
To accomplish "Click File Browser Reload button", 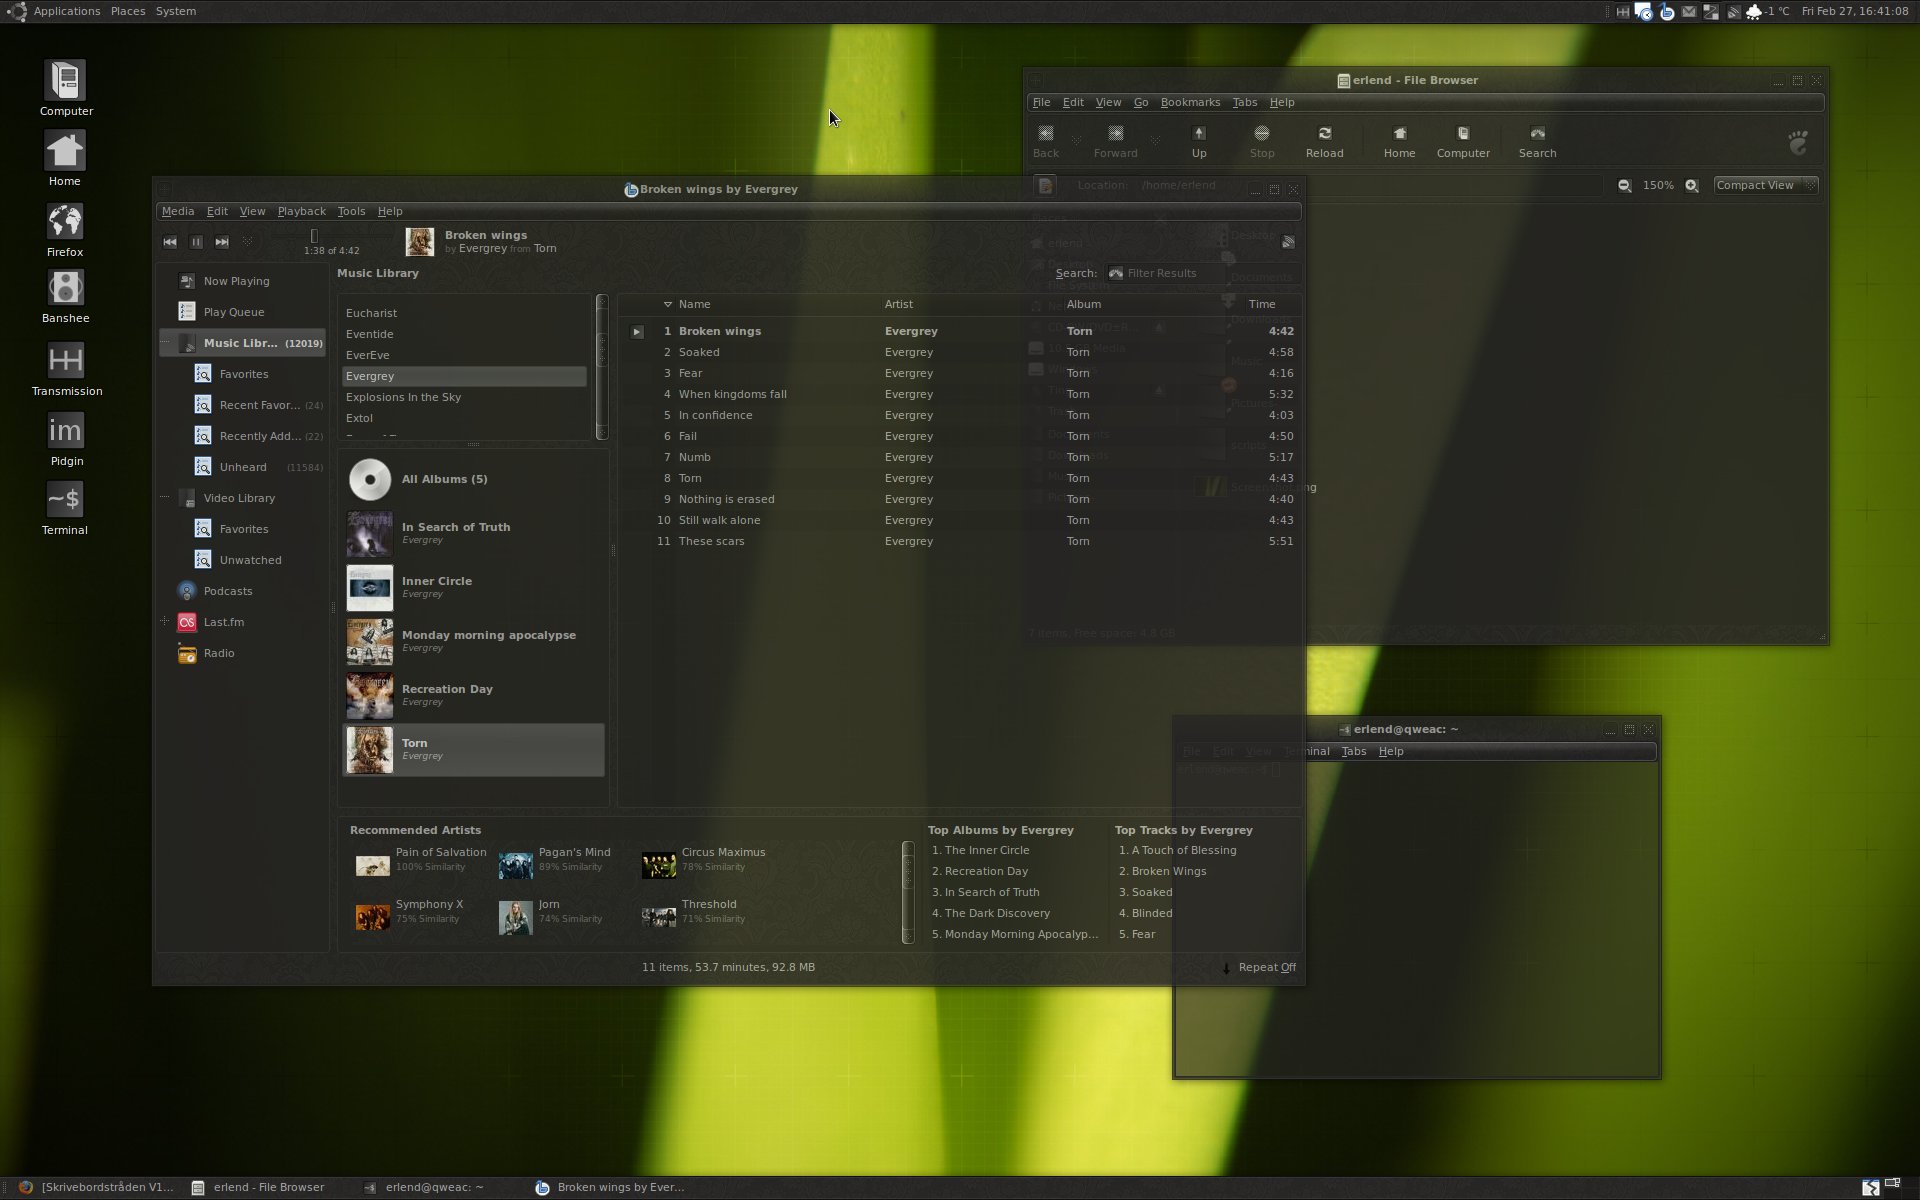I will 1324,142.
